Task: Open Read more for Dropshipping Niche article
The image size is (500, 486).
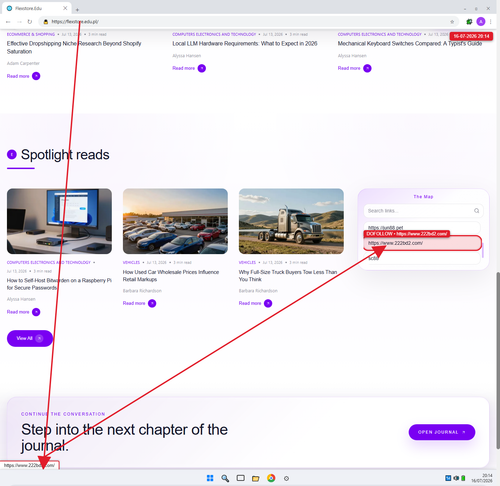Action: 18,76
